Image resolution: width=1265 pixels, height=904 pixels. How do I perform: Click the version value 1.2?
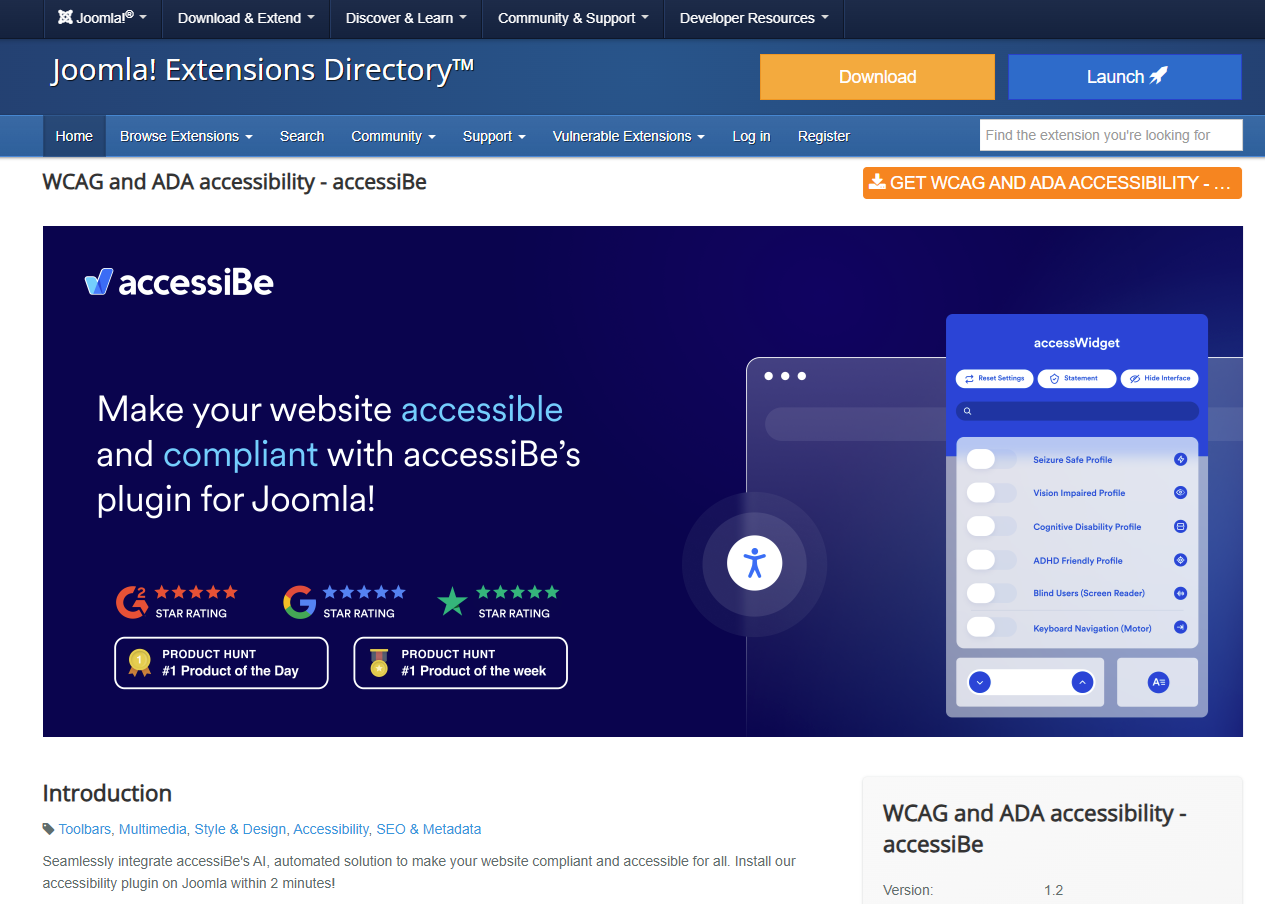point(1054,890)
